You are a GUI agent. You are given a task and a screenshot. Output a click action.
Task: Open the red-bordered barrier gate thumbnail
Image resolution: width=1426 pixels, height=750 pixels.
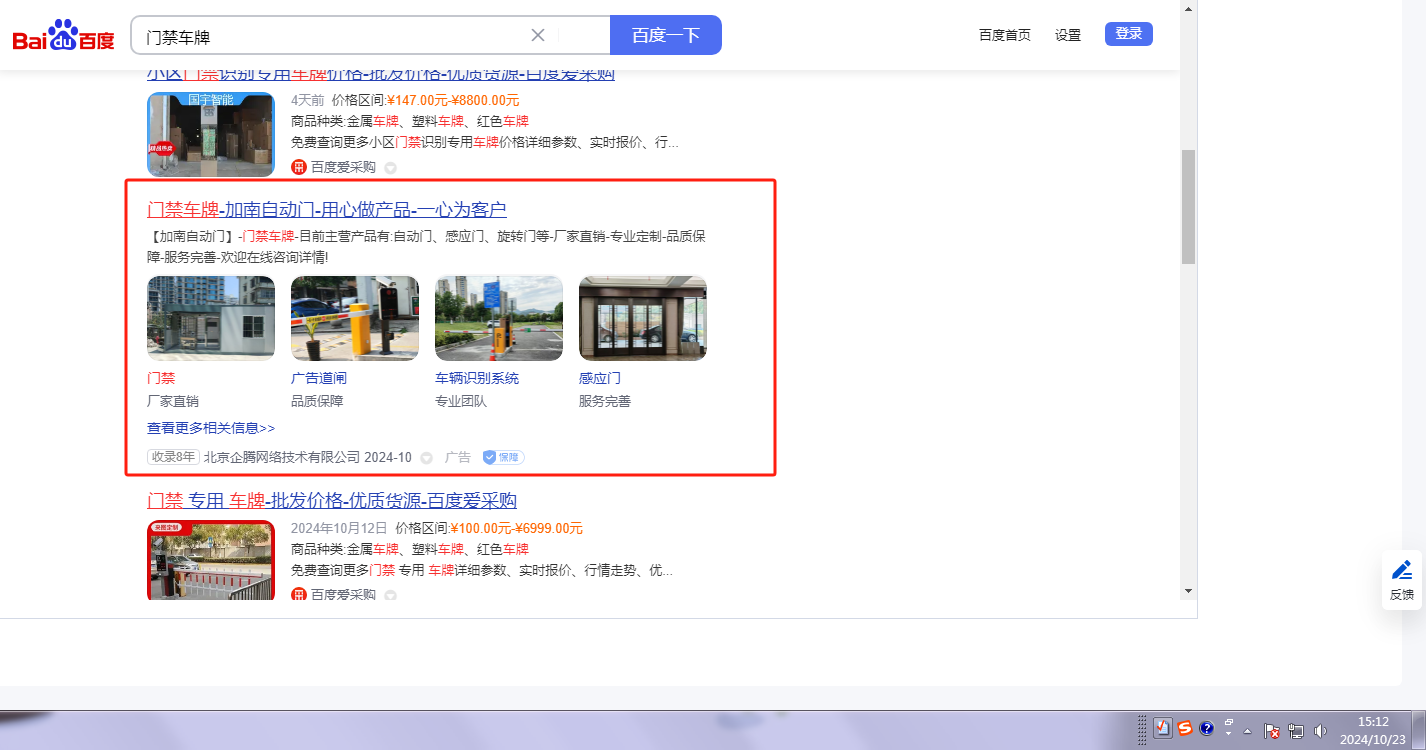coord(211,560)
